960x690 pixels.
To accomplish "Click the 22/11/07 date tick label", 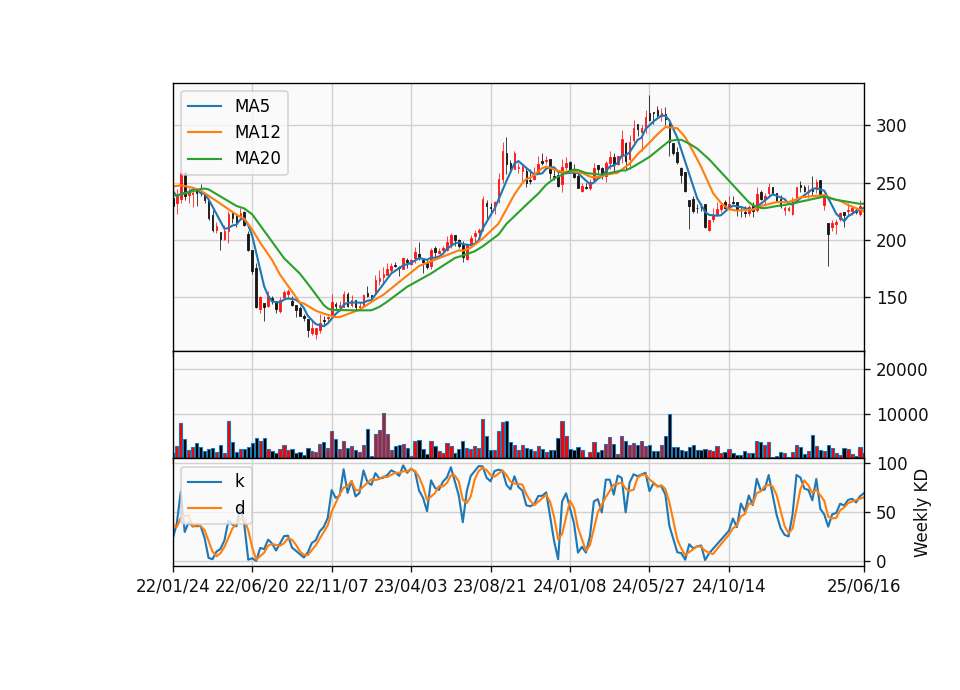I will [332, 586].
